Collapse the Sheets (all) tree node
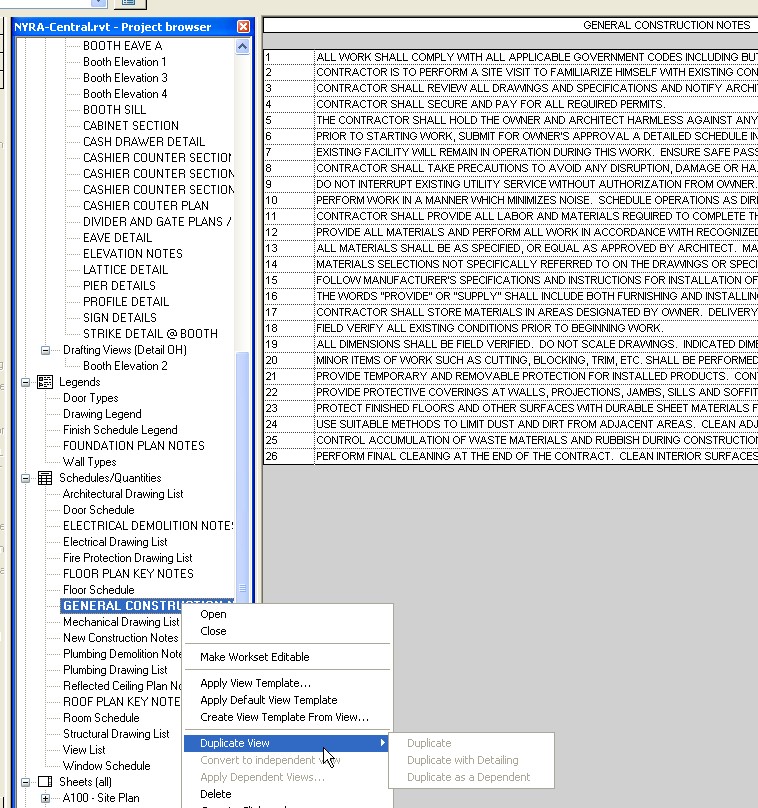 25,782
